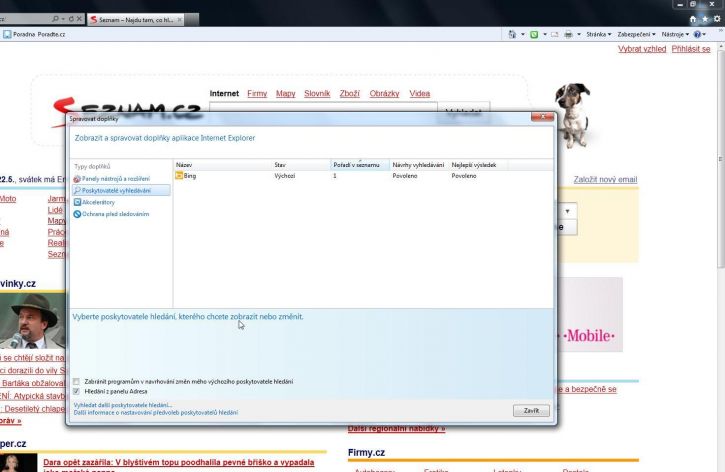
Task: Open Favorites star icon
Action: [x=705, y=19]
